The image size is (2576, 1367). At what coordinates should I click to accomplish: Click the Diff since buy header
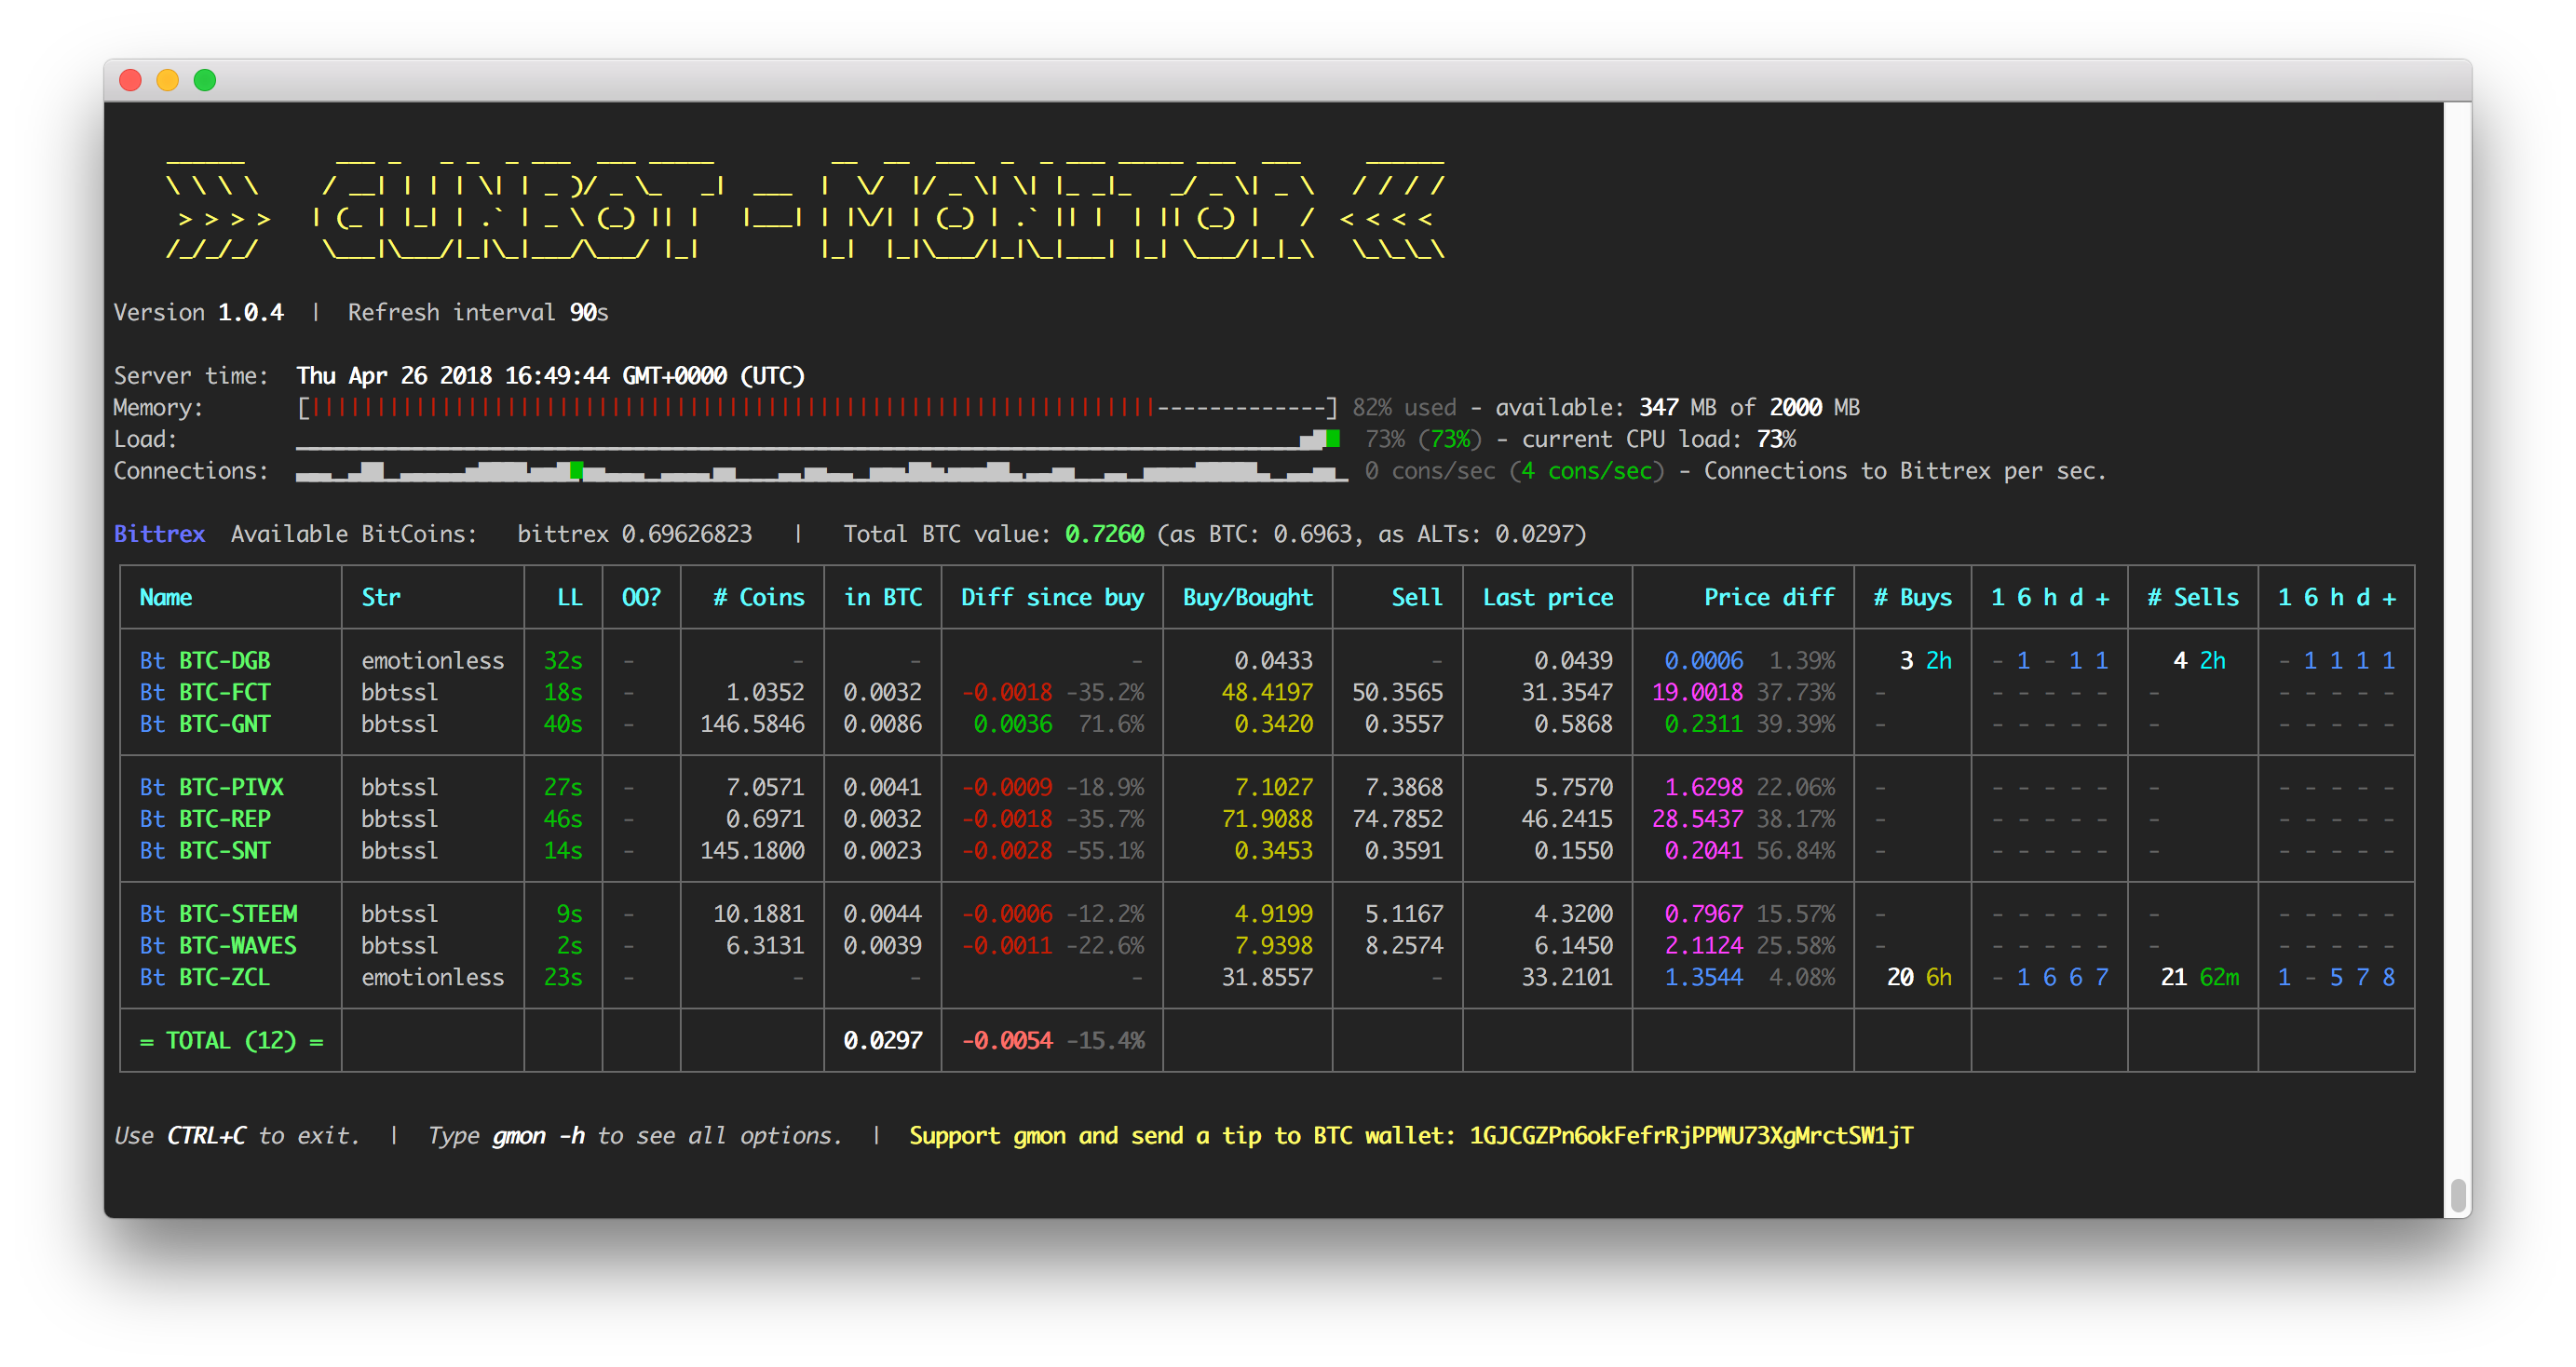[1052, 597]
